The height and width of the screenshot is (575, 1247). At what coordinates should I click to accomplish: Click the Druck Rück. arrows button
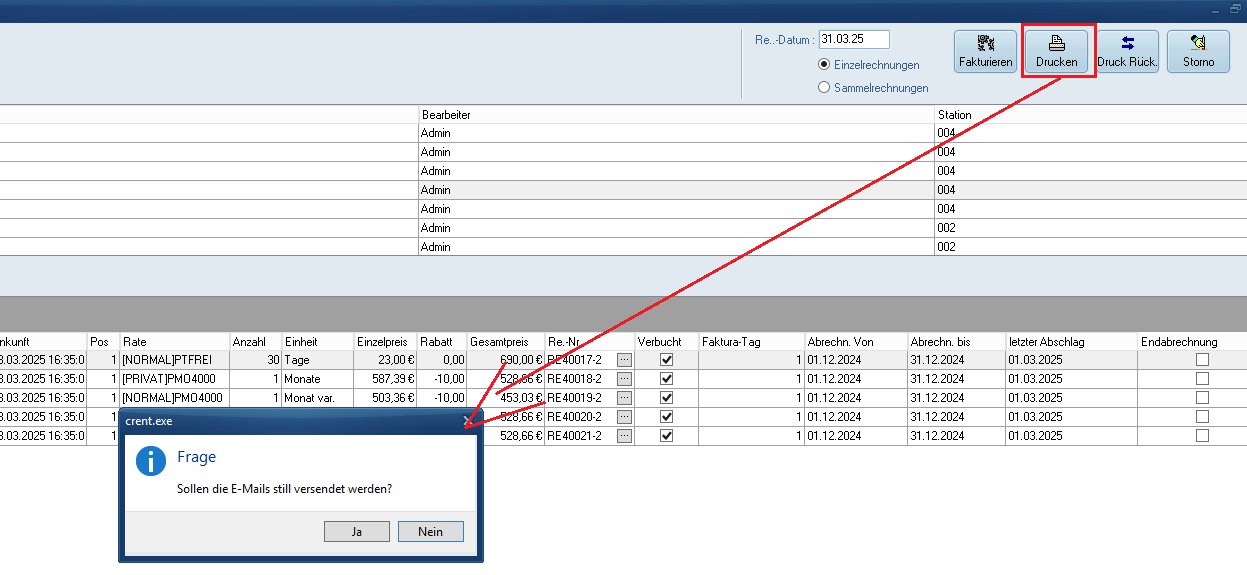(1127, 51)
